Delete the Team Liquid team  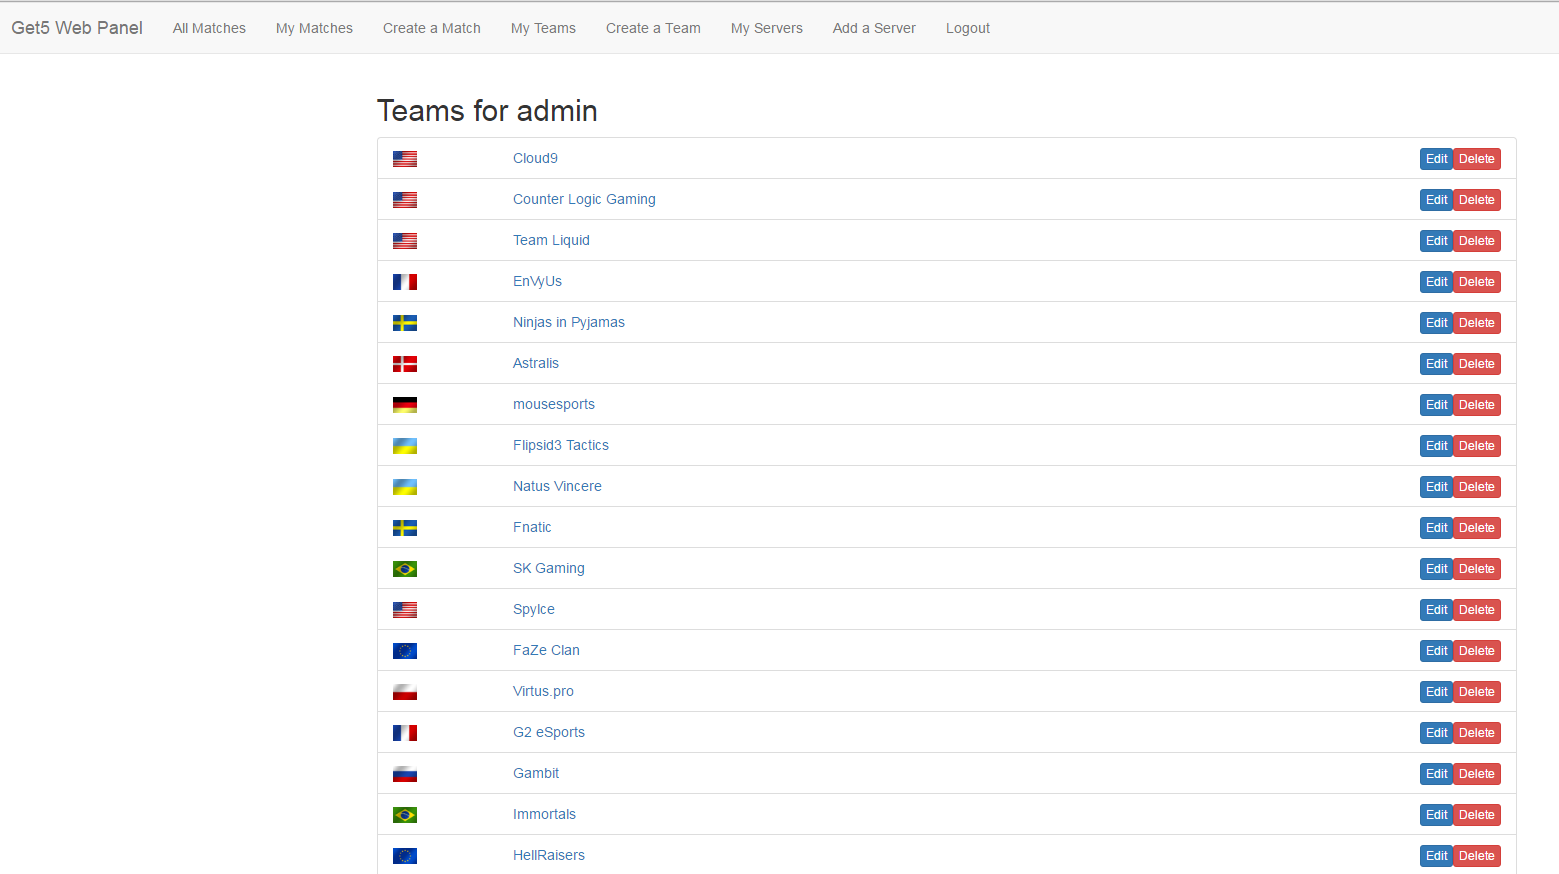coord(1476,241)
